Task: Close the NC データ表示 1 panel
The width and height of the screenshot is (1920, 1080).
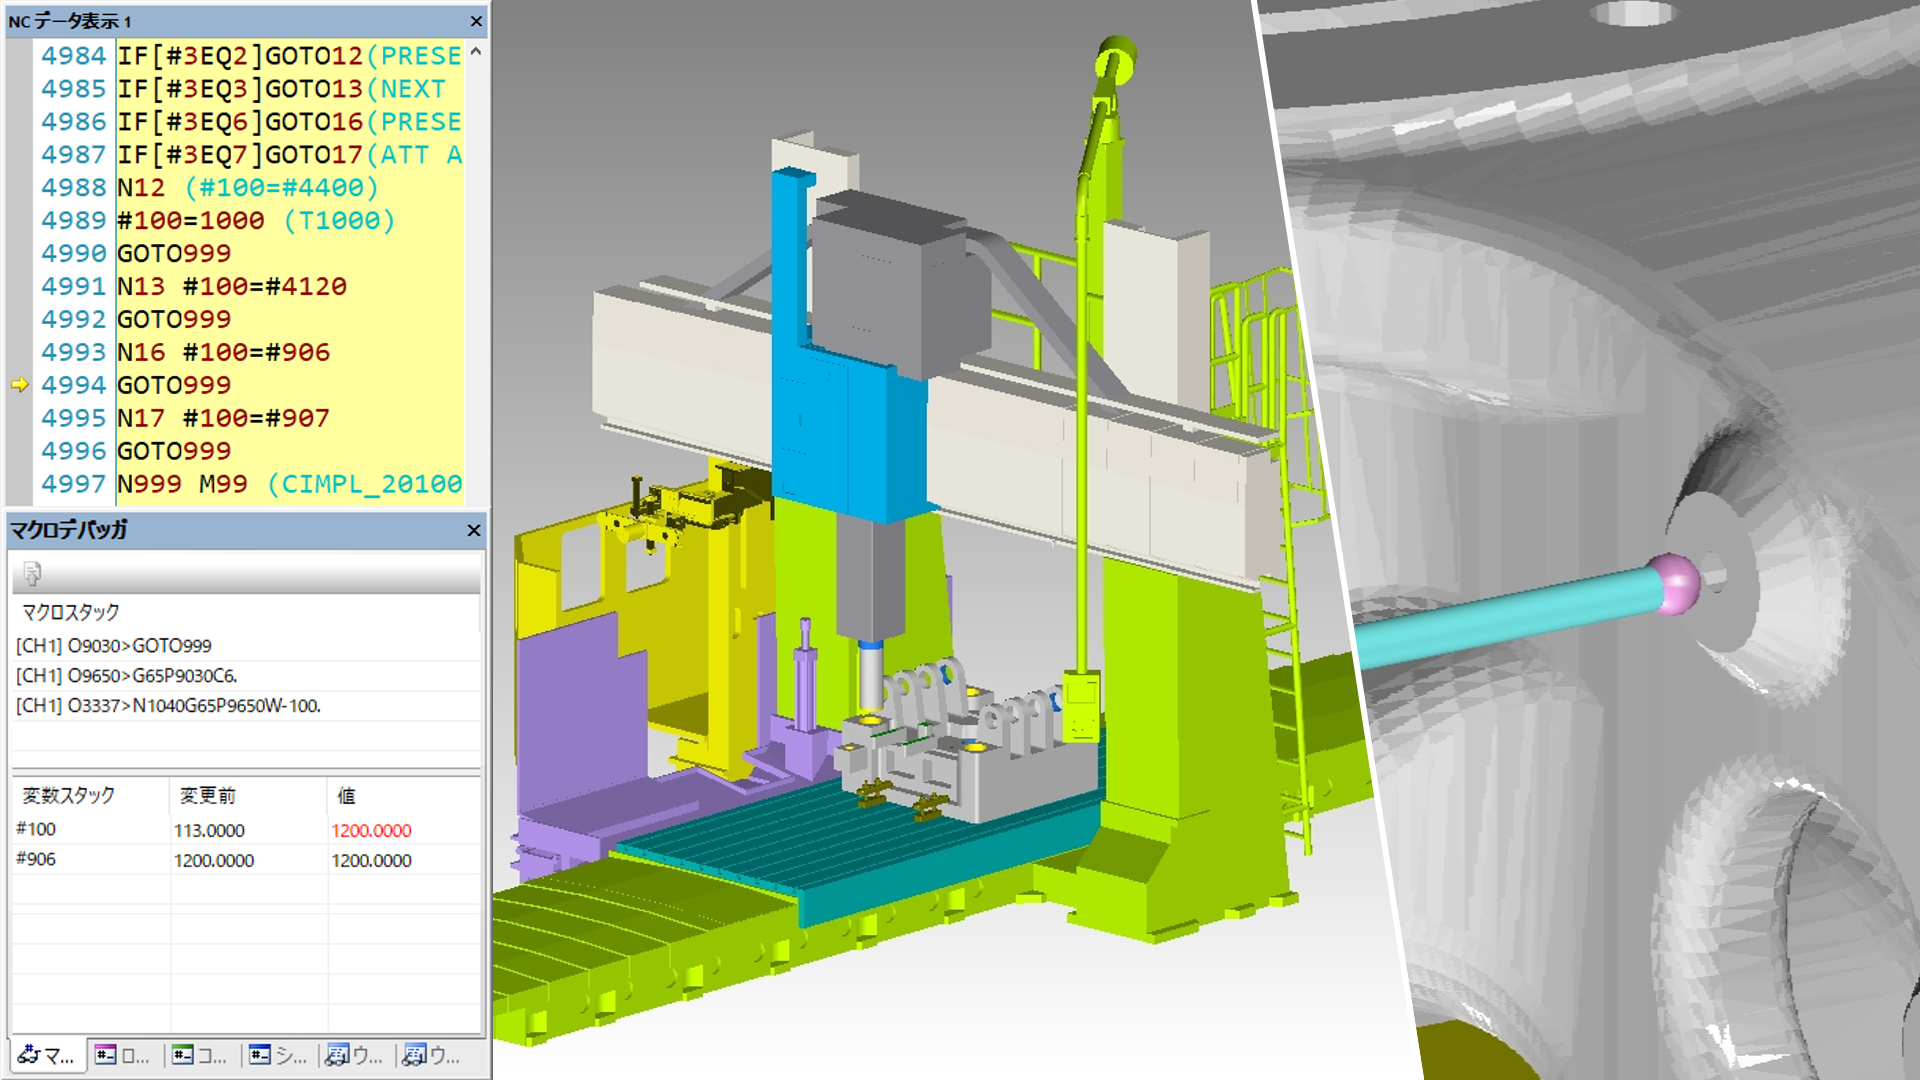Action: 476,21
